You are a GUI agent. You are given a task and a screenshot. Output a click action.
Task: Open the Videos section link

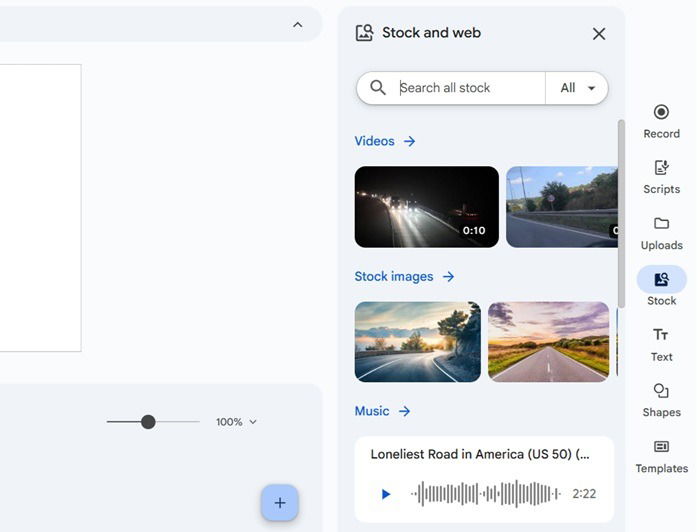pyautogui.click(x=385, y=141)
